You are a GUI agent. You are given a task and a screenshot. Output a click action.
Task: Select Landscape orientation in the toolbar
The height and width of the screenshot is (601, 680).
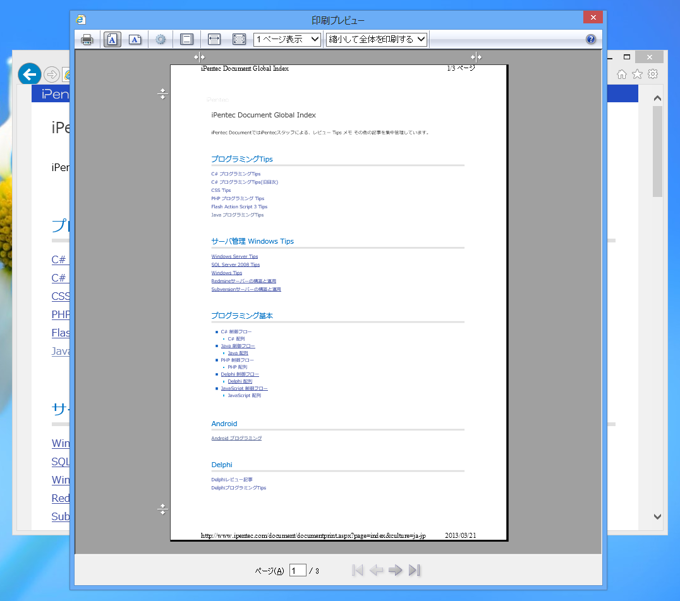pos(135,39)
